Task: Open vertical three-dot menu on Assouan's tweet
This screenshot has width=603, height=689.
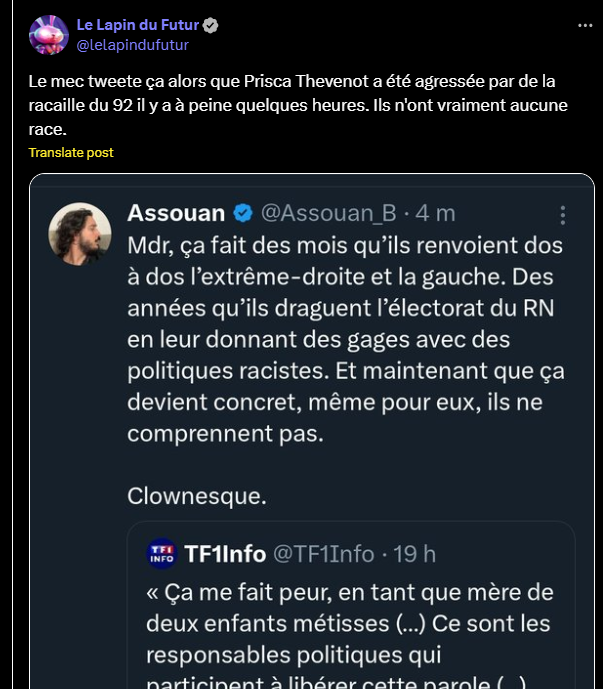Action: (x=563, y=215)
